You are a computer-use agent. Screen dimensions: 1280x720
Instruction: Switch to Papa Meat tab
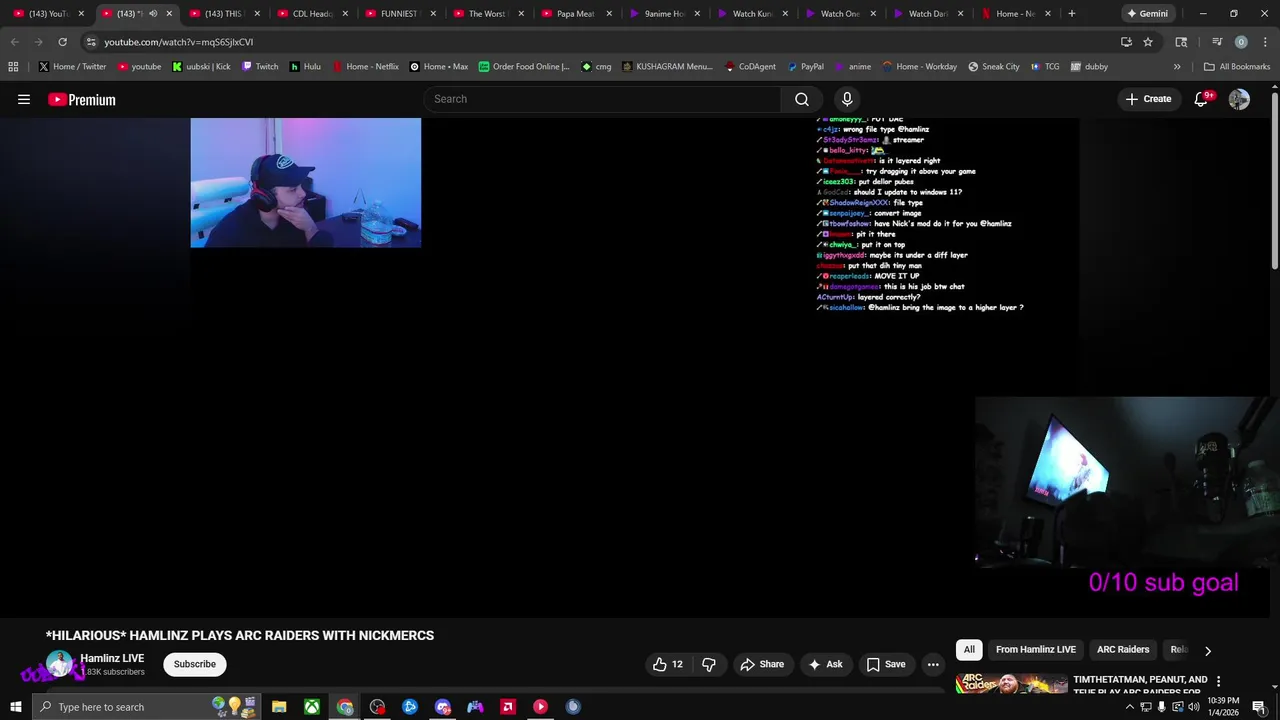click(x=577, y=14)
